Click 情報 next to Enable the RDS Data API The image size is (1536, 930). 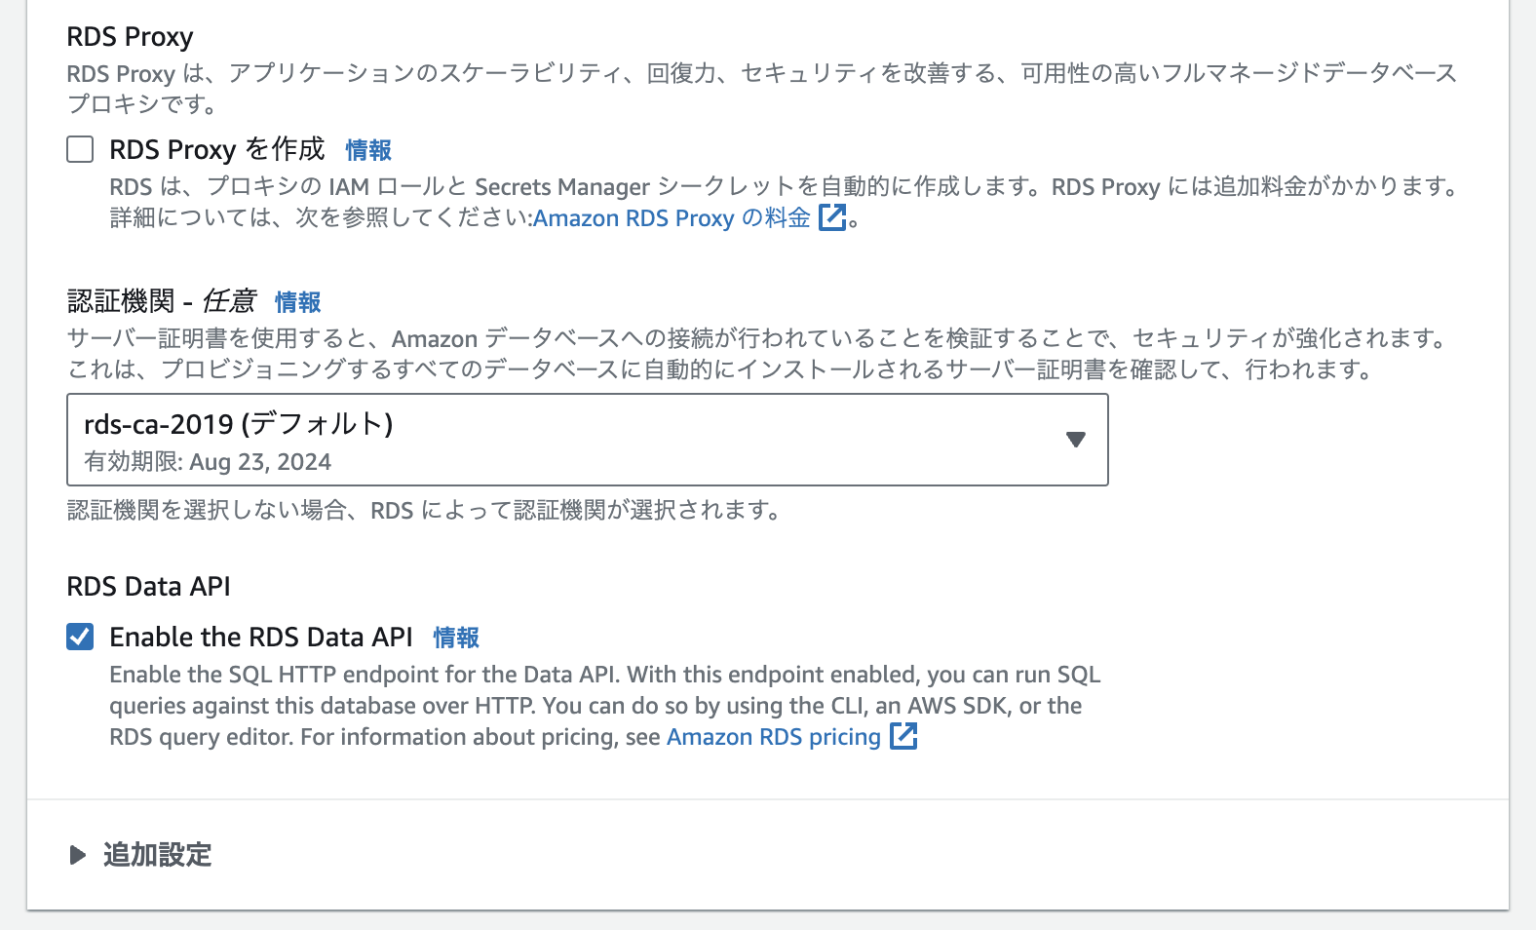[x=456, y=637]
